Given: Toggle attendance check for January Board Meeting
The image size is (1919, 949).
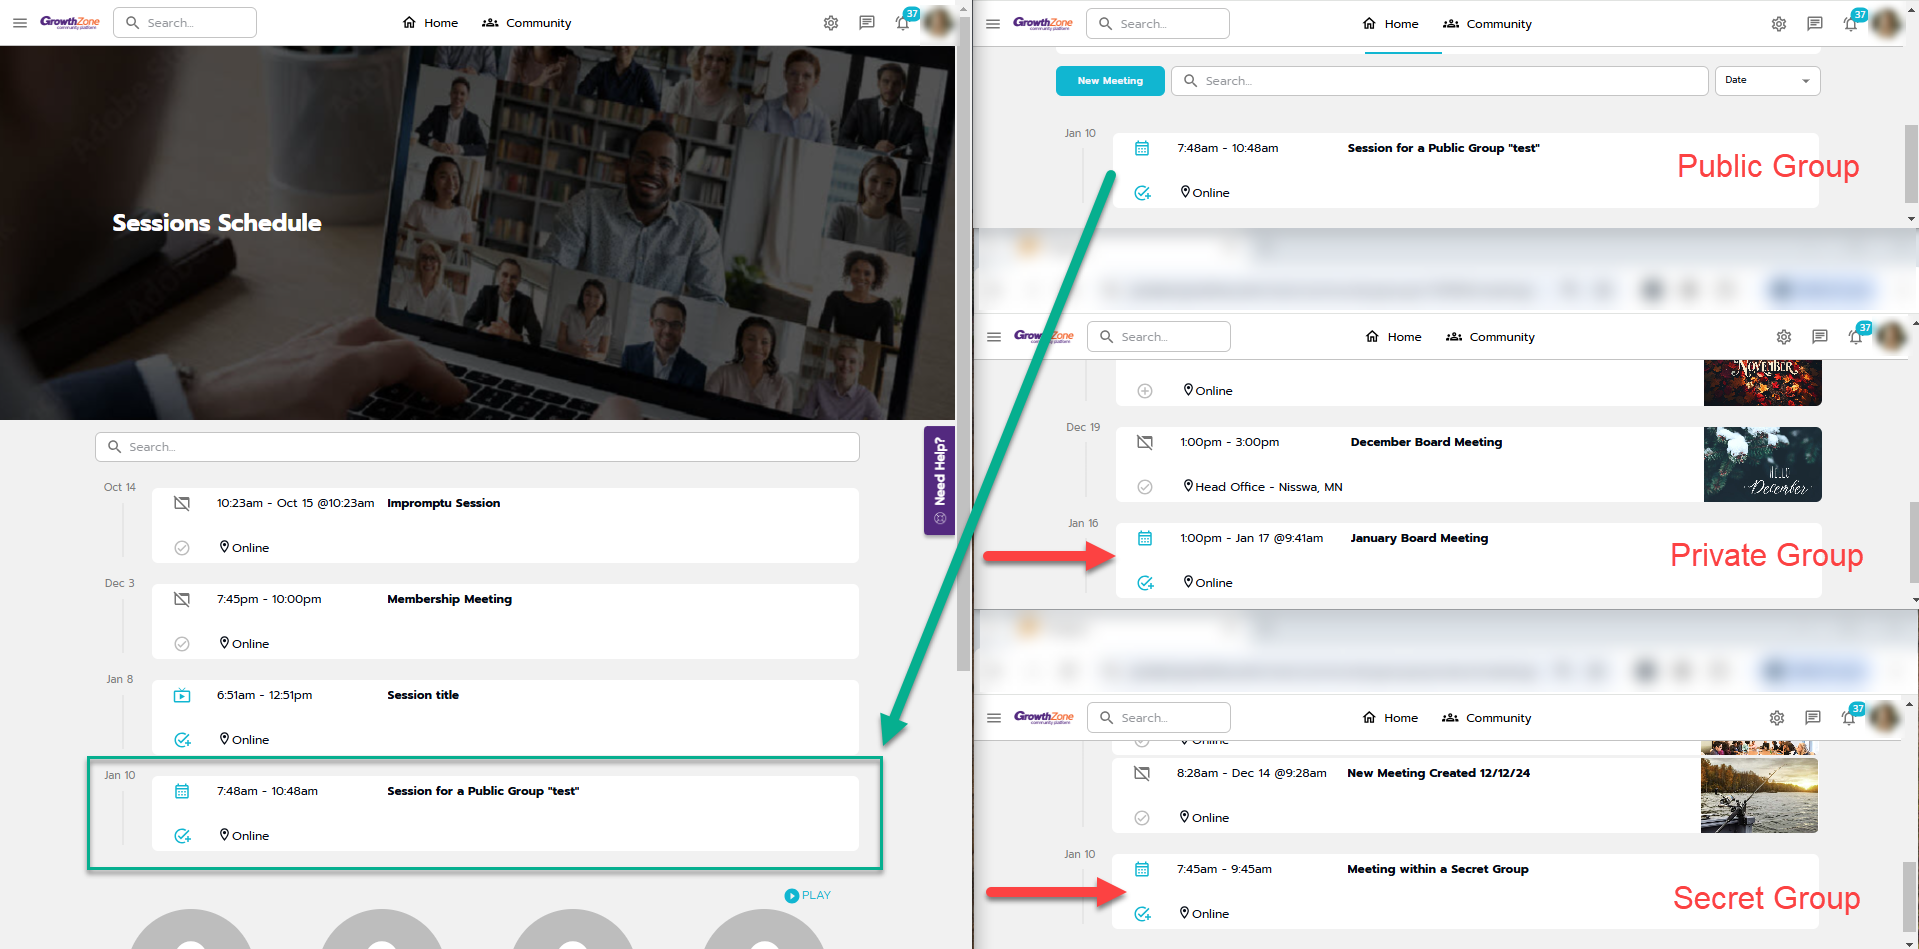Looking at the screenshot, I should tap(1145, 583).
